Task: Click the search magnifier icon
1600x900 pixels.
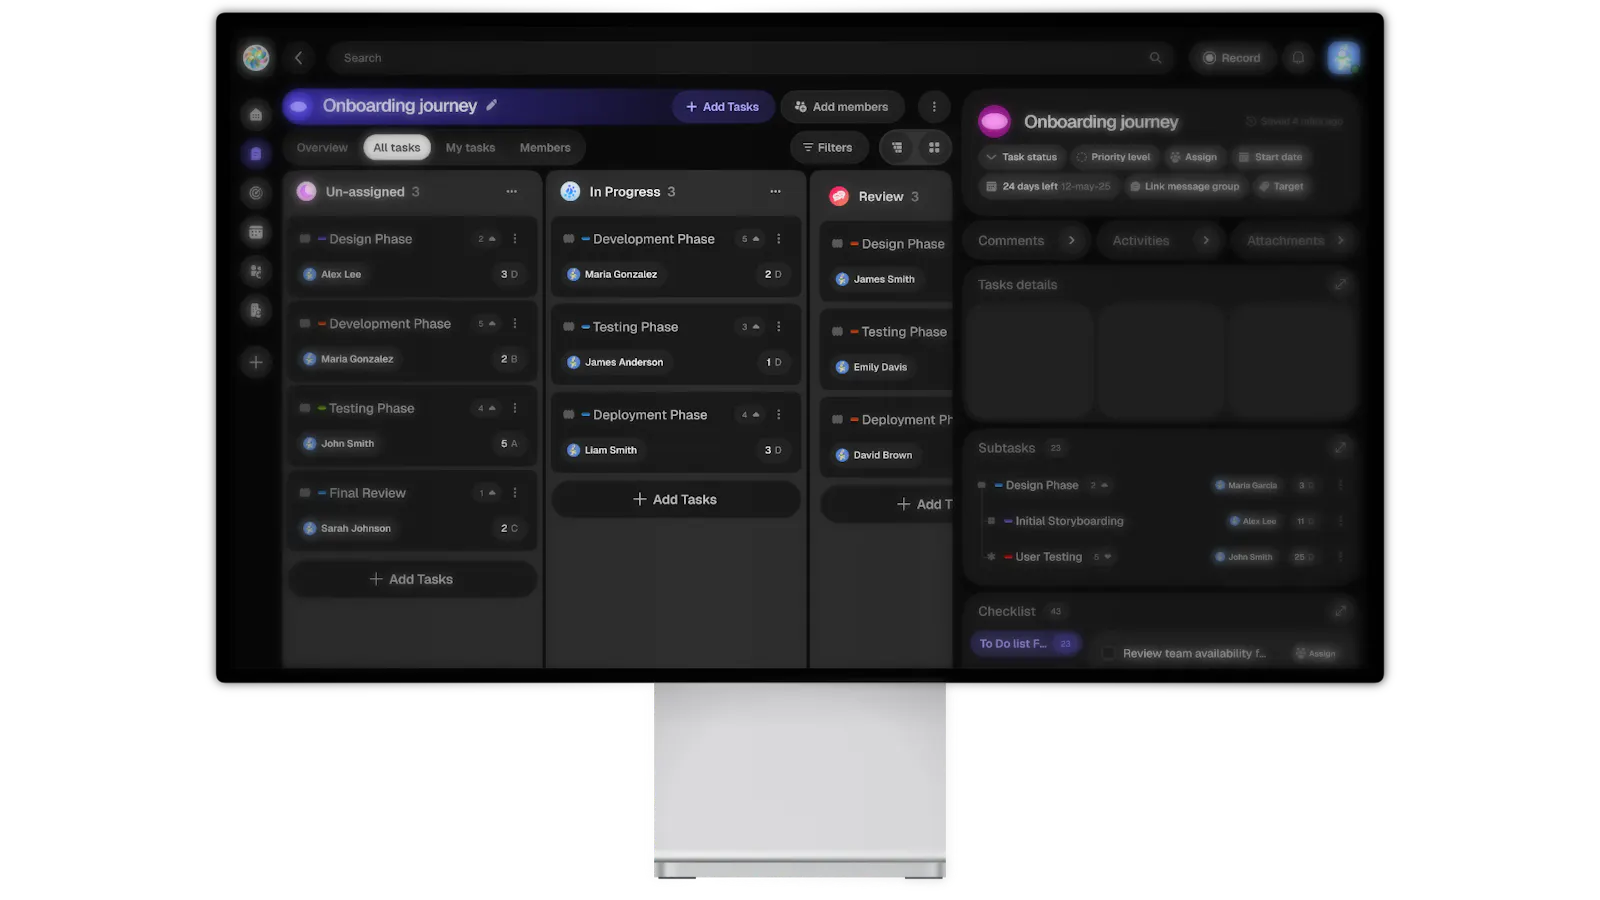Action: [1155, 58]
